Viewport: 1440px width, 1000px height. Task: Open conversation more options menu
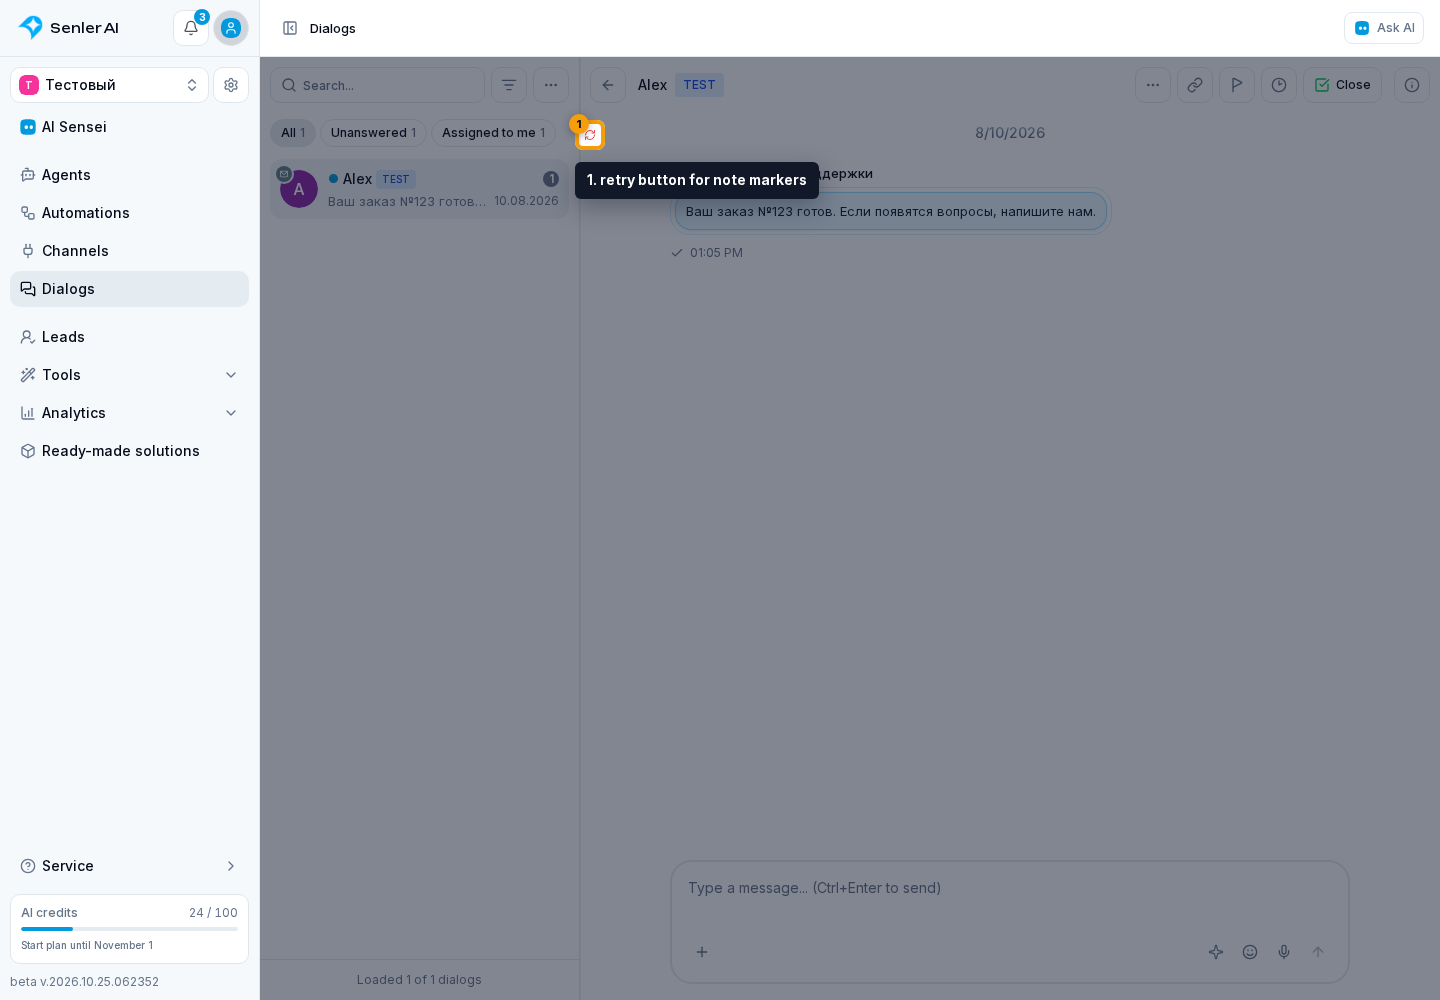[x=1153, y=85]
